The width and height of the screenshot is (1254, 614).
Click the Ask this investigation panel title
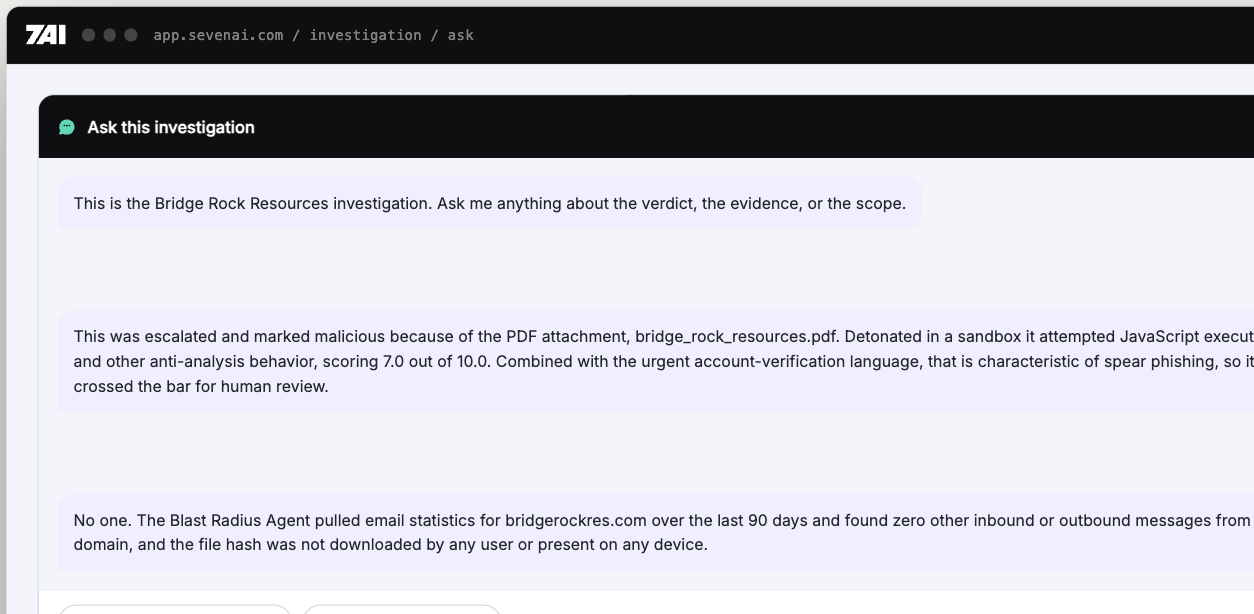171,127
